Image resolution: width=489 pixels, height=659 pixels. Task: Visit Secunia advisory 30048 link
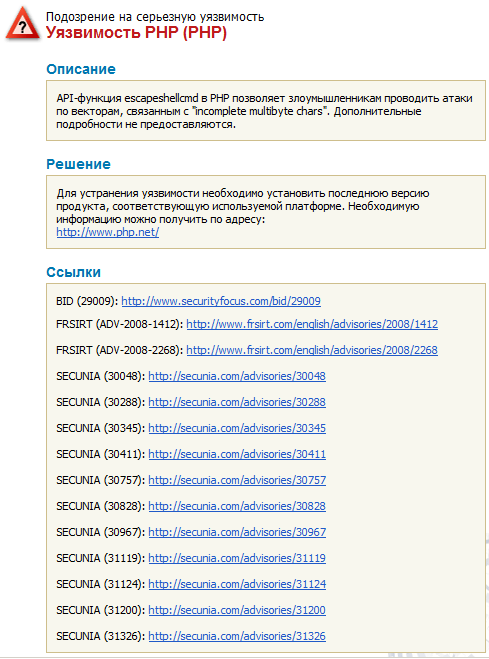(237, 376)
